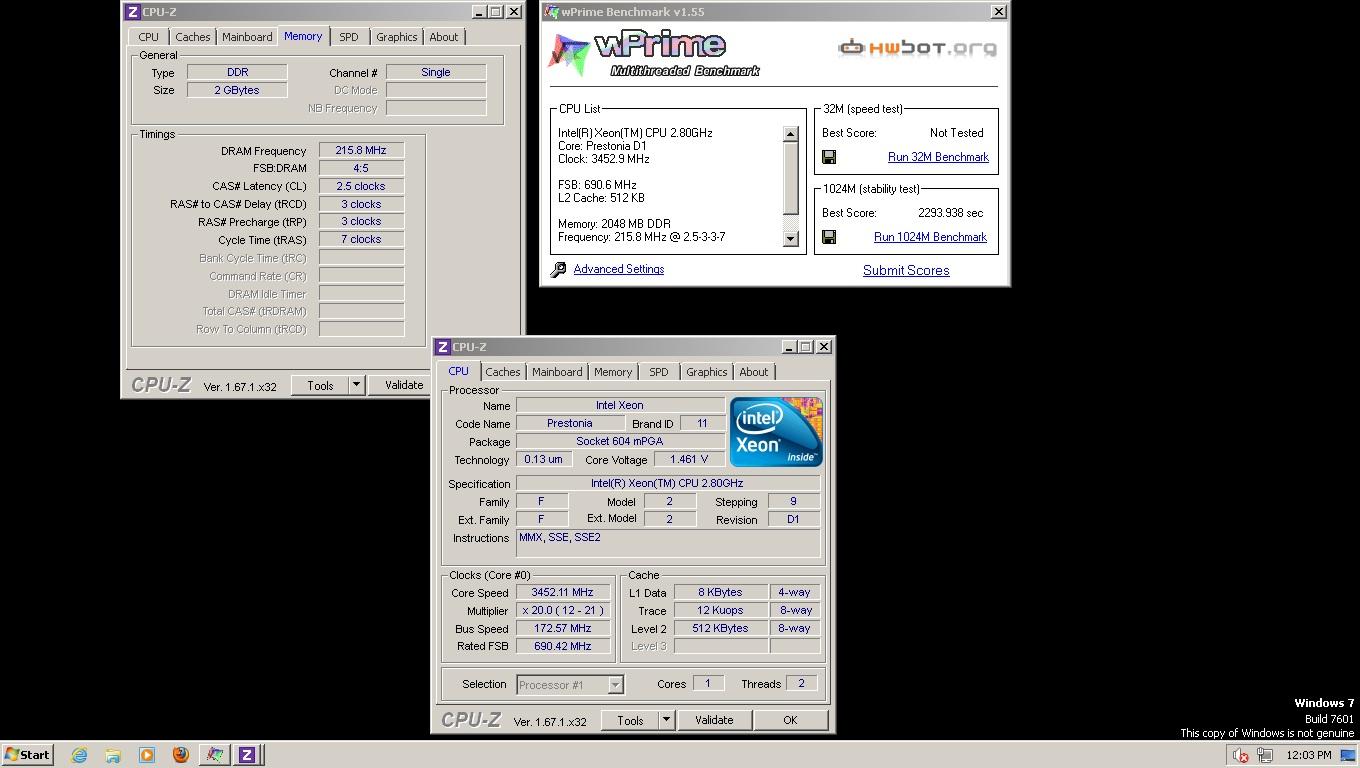Click the Tools button in the CPU-Z Memory window

click(x=320, y=385)
